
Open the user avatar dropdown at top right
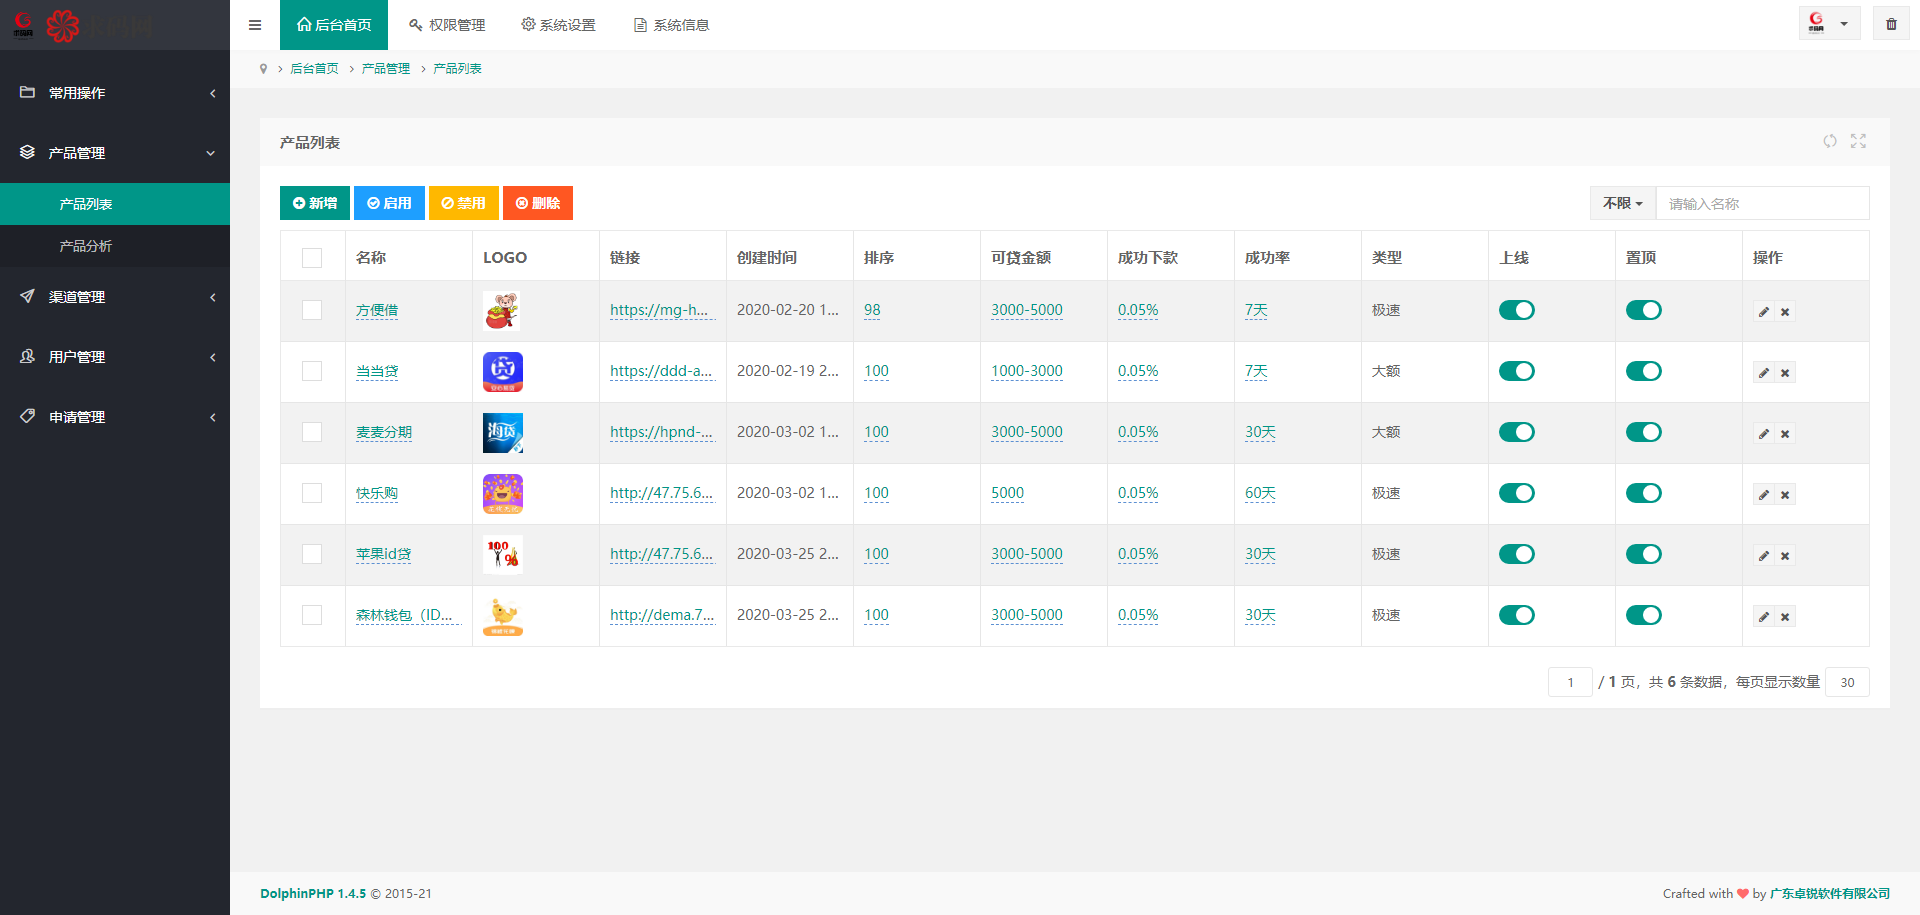[x=1828, y=24]
